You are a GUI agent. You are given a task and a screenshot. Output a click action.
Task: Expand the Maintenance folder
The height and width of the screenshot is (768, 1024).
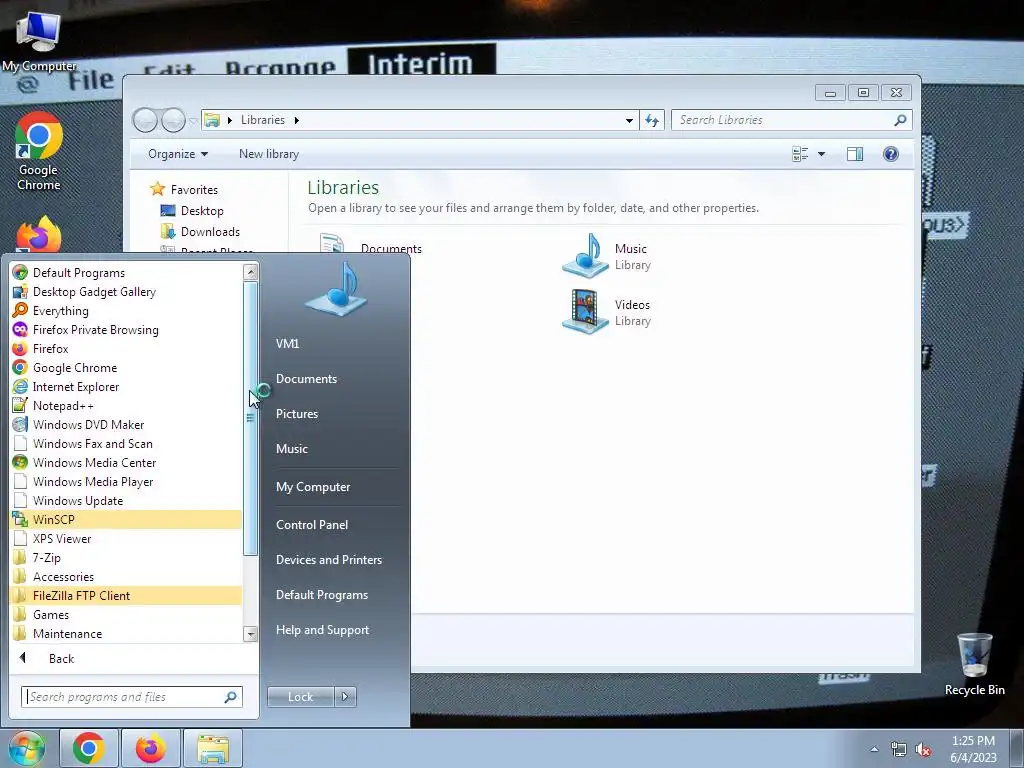[126, 633]
